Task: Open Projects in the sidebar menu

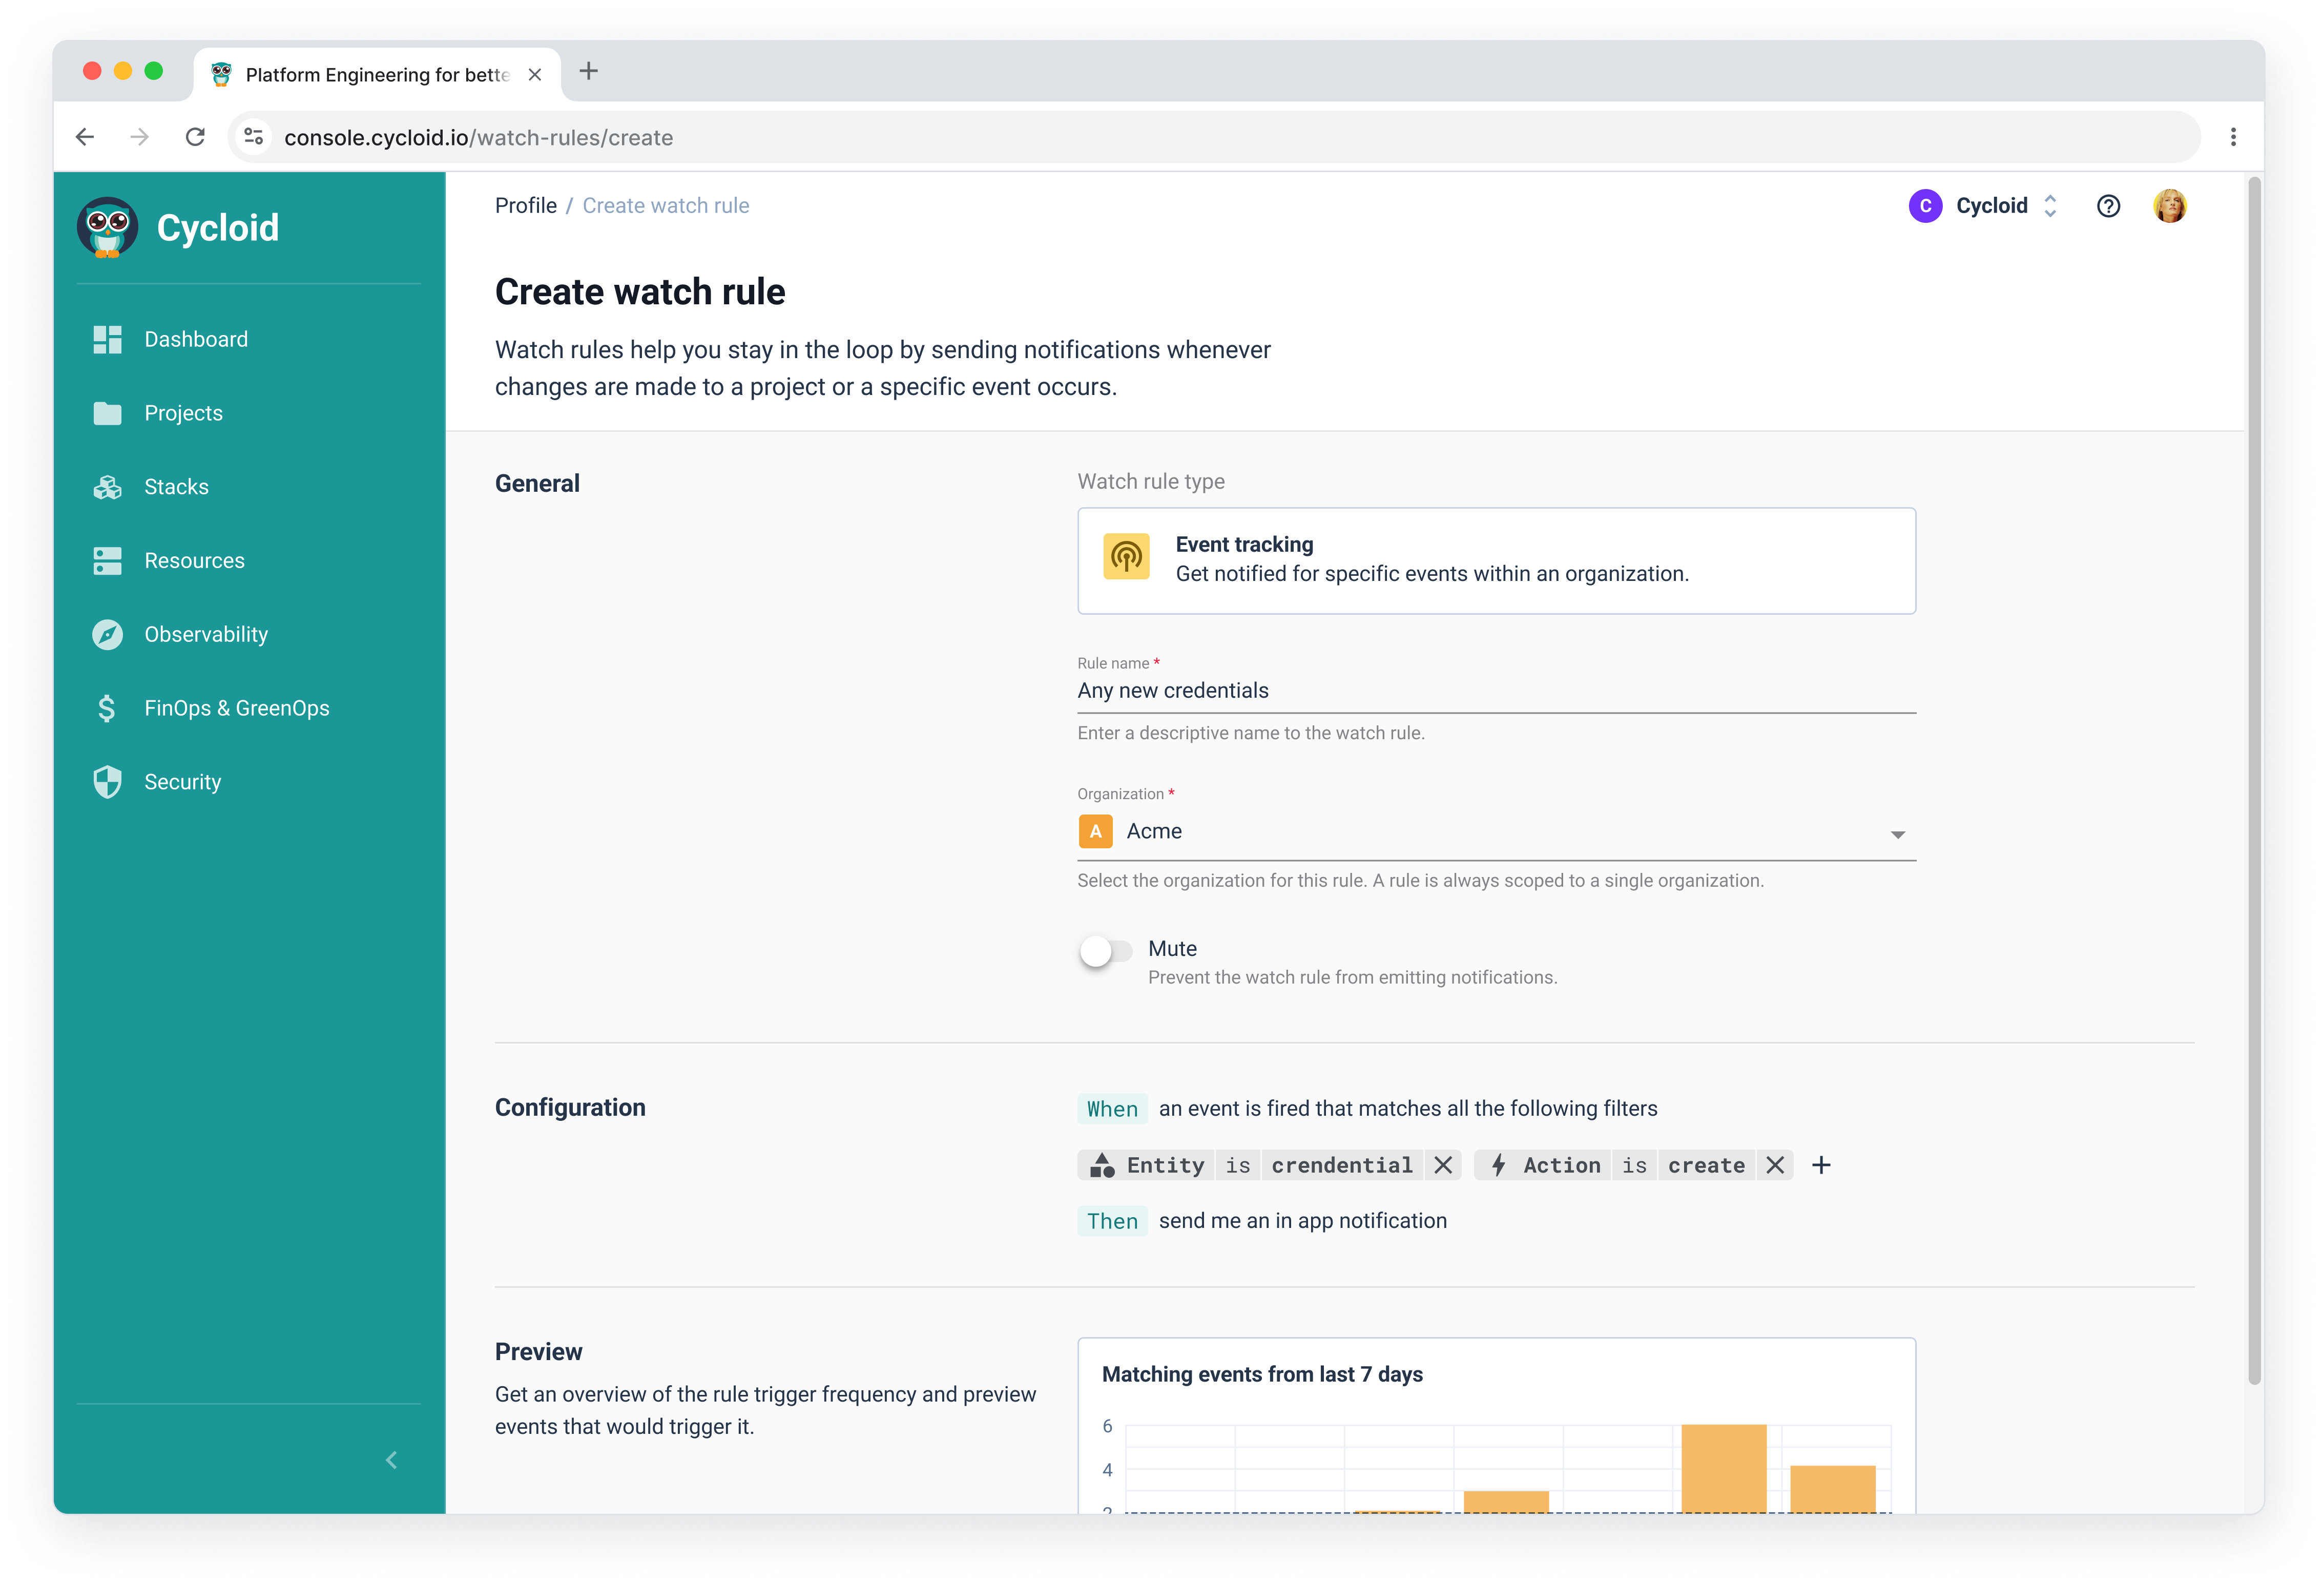Action: [183, 413]
